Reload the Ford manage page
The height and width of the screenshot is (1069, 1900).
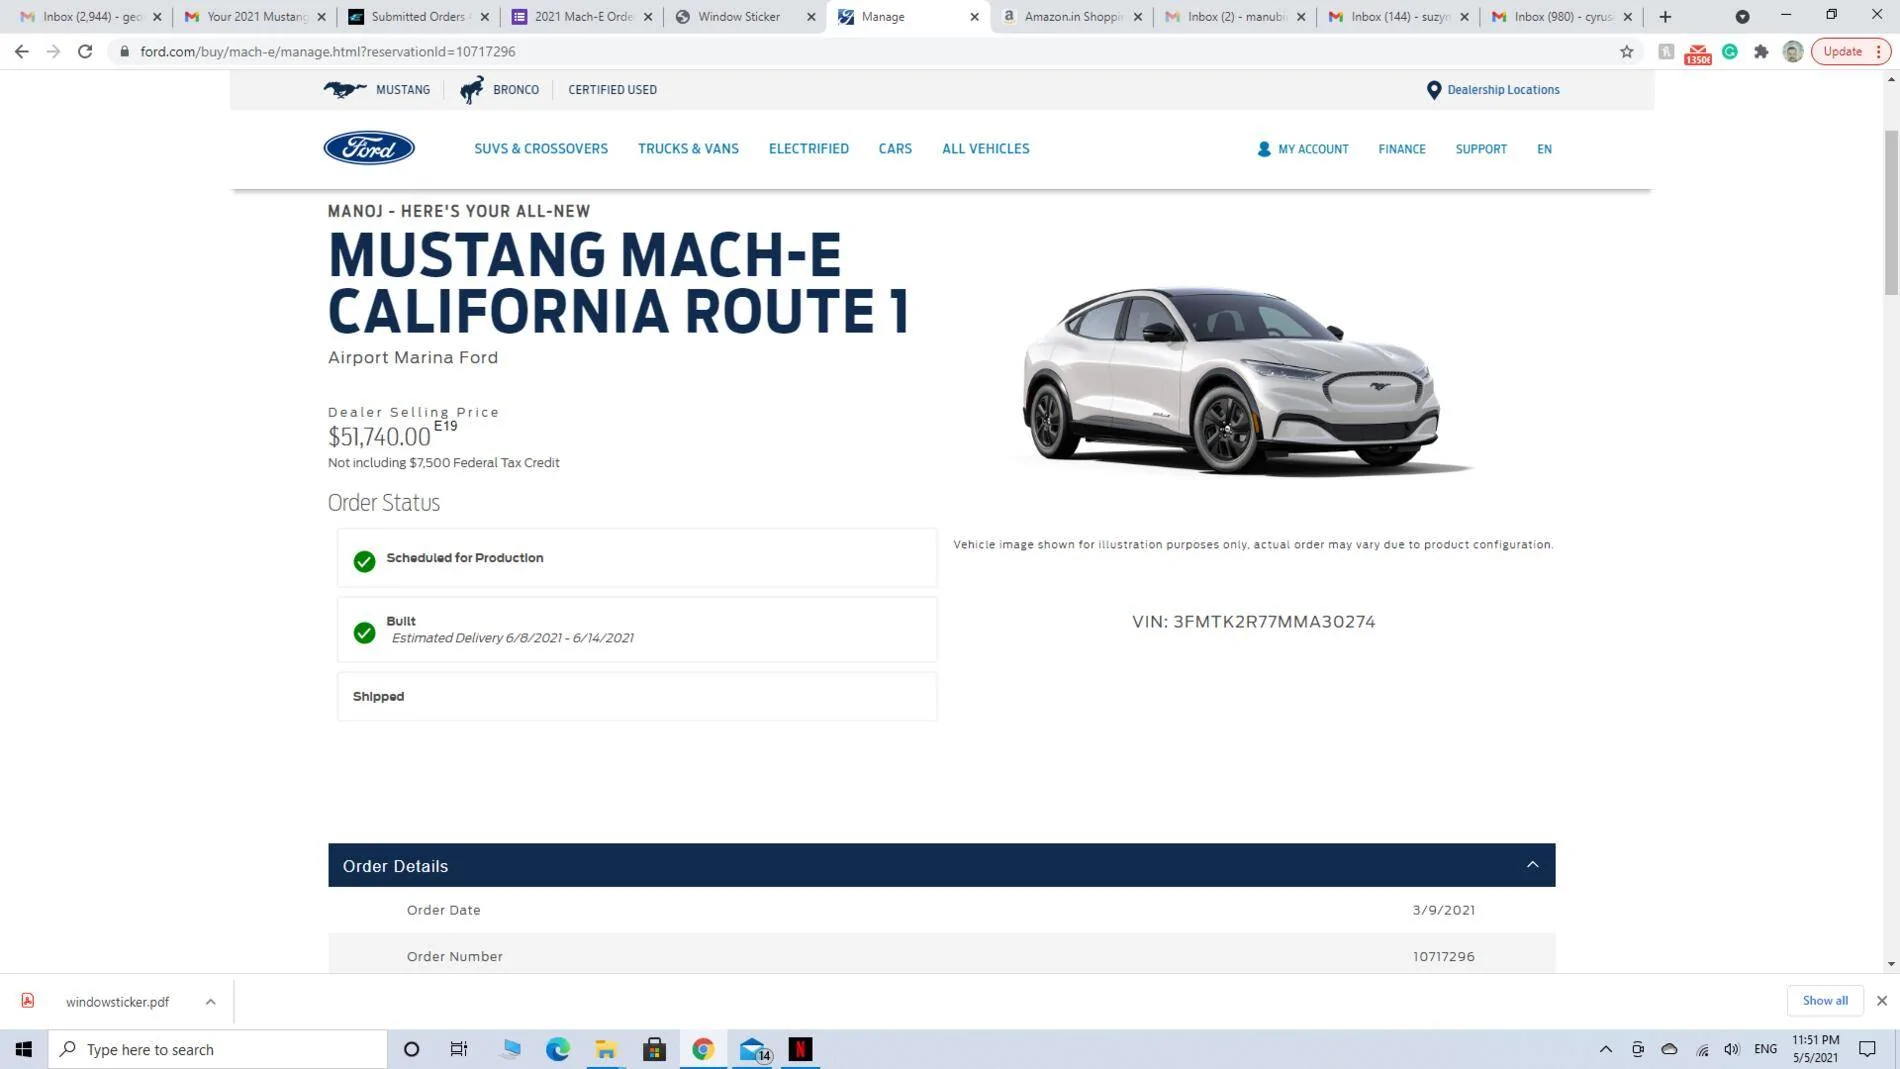pos(85,51)
